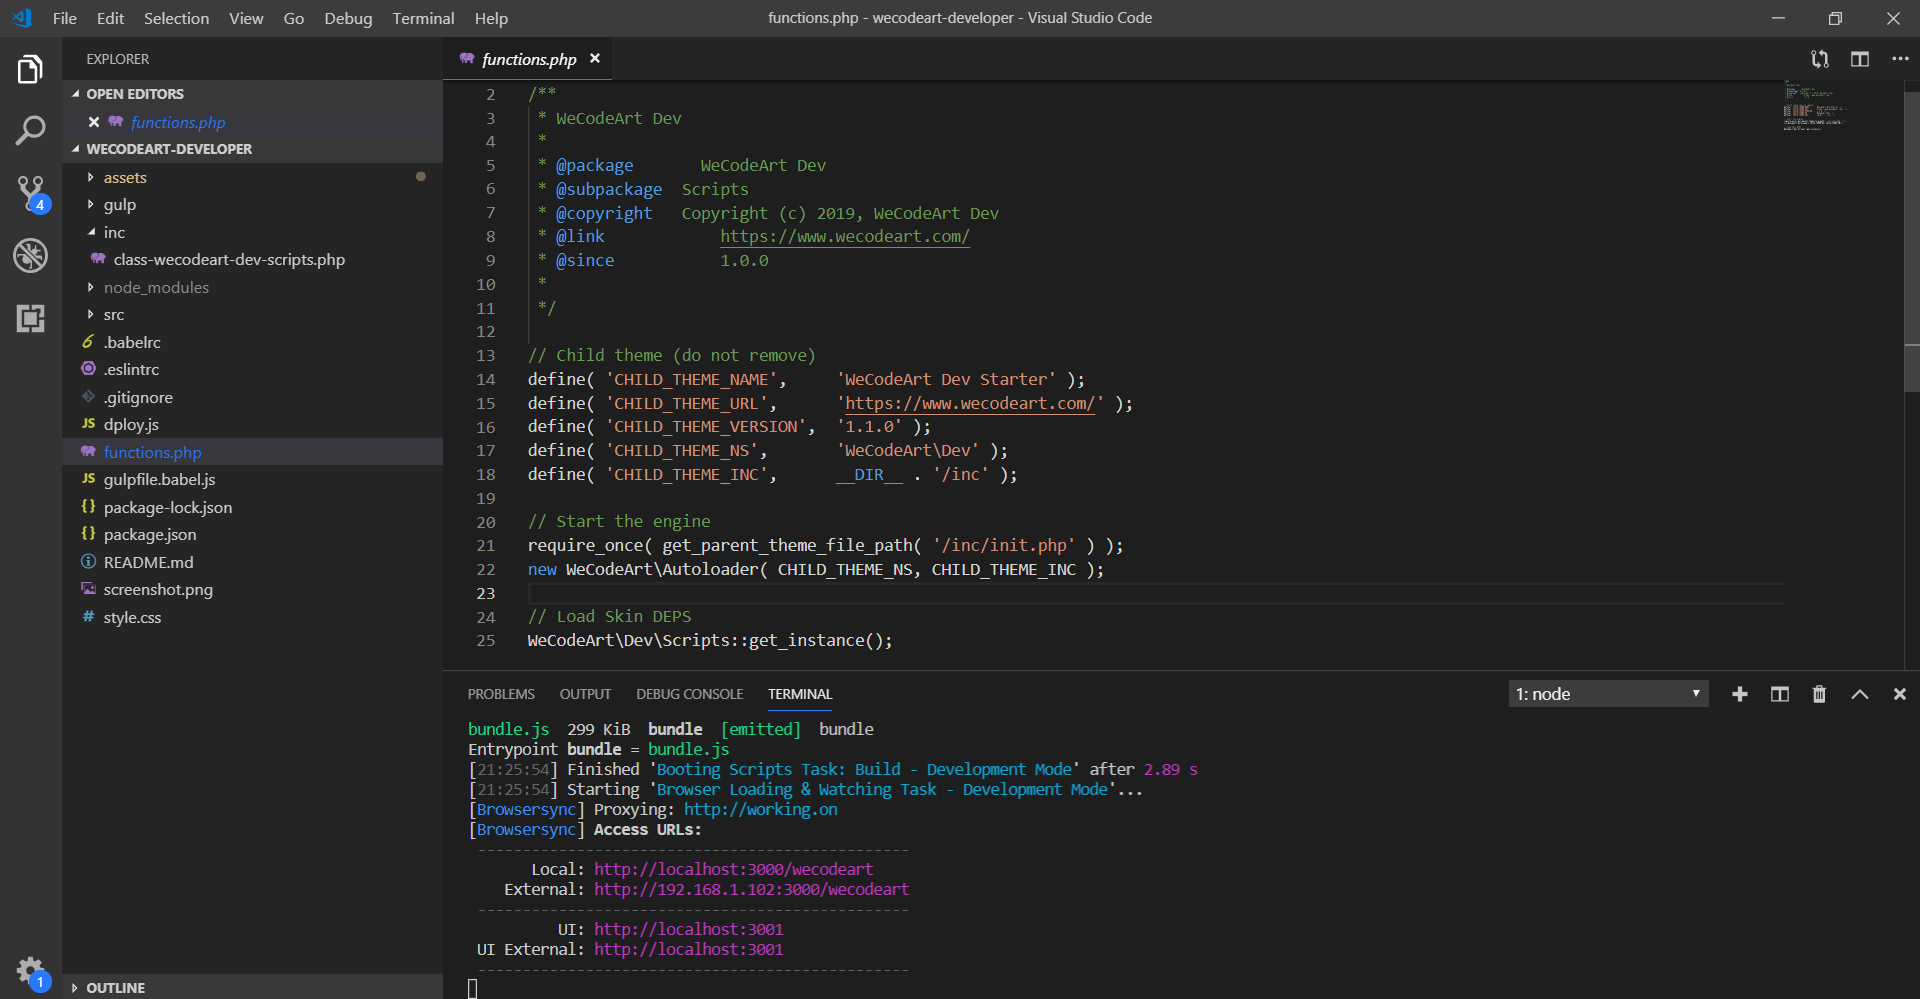
Task: Switch to the Problems tab
Action: [501, 694]
